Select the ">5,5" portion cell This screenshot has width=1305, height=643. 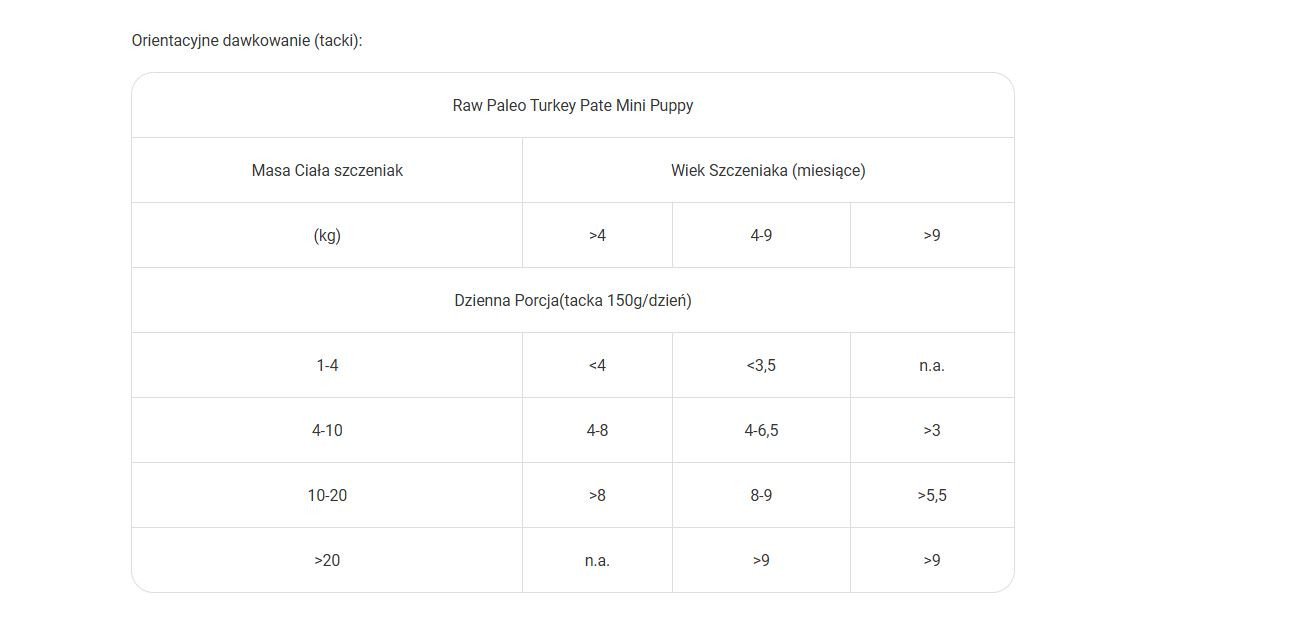[932, 495]
